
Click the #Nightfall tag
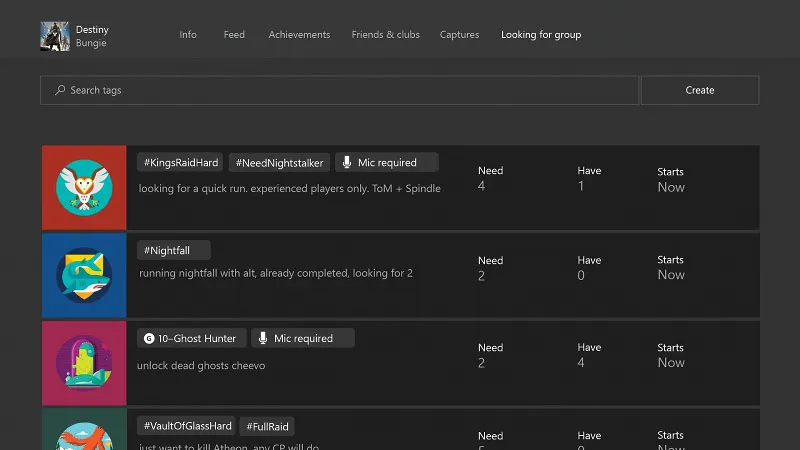tap(174, 250)
